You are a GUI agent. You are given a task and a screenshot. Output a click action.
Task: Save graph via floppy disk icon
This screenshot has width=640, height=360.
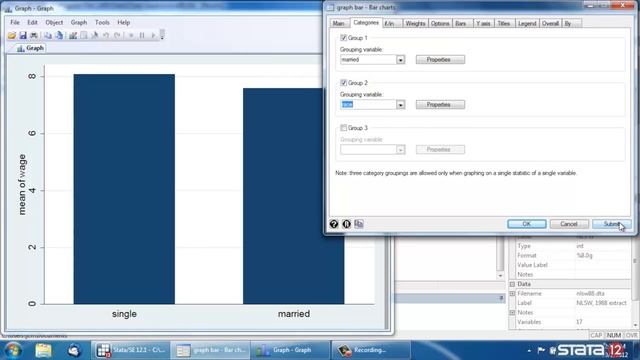click(23, 36)
